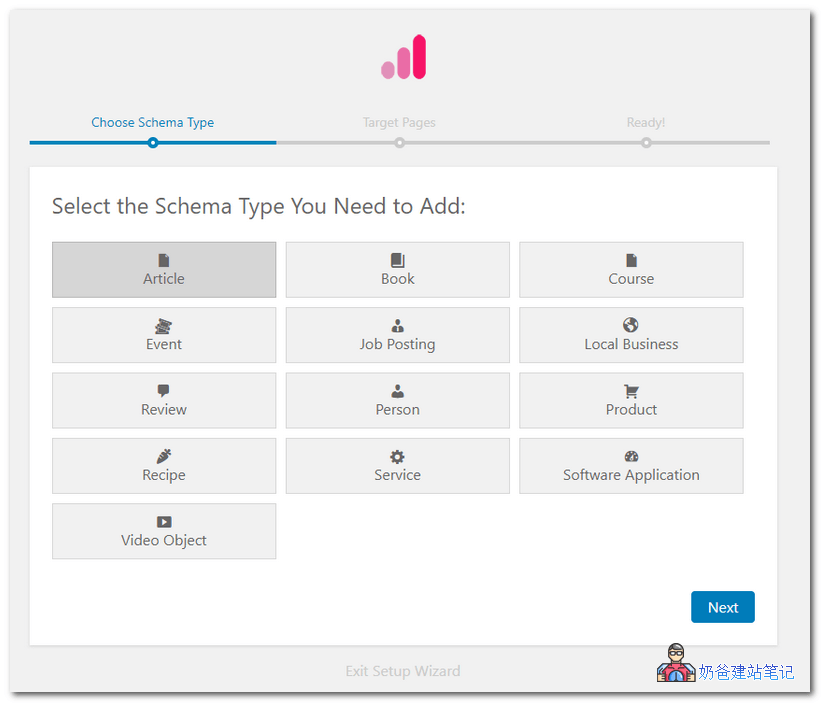Screen dimensions: 821x703
Task: Select the Local Business globe icon
Action: pos(631,325)
